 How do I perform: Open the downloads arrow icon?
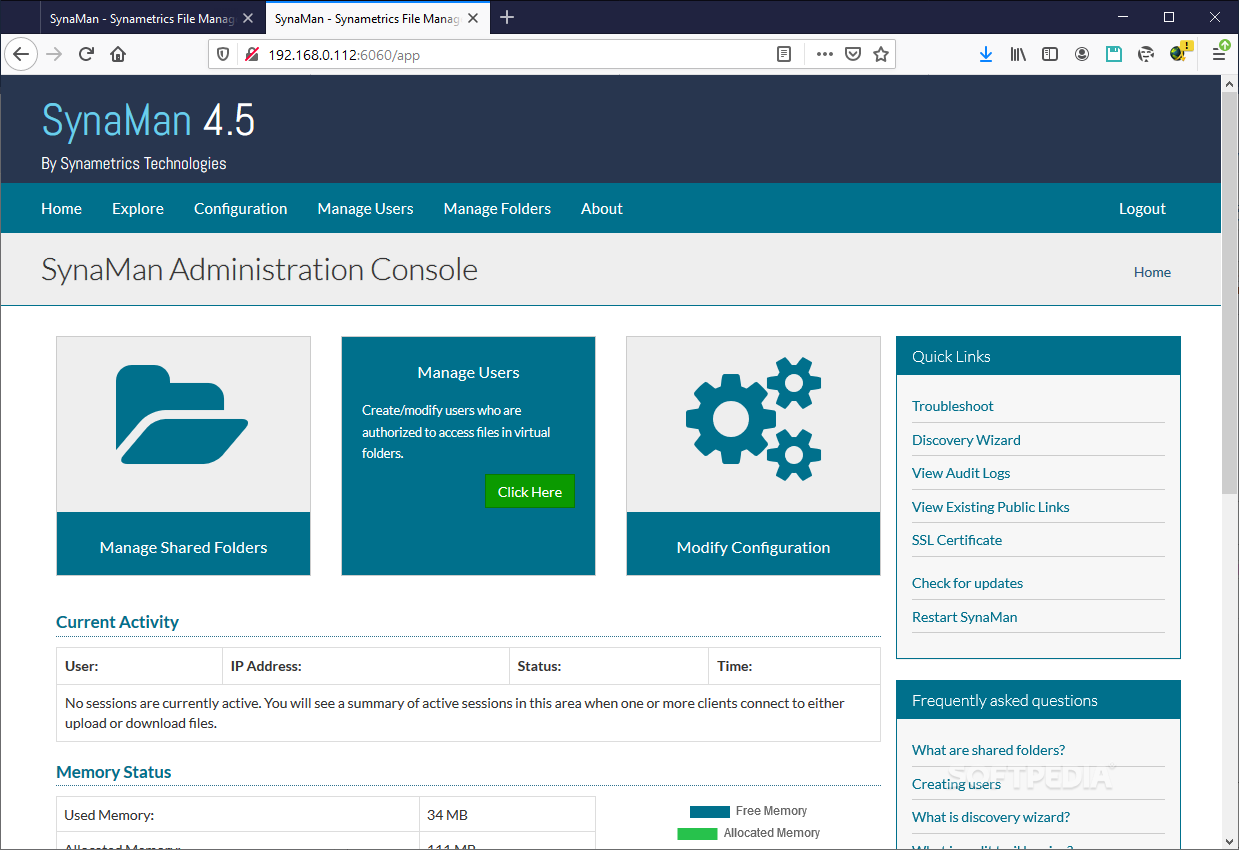coord(986,54)
